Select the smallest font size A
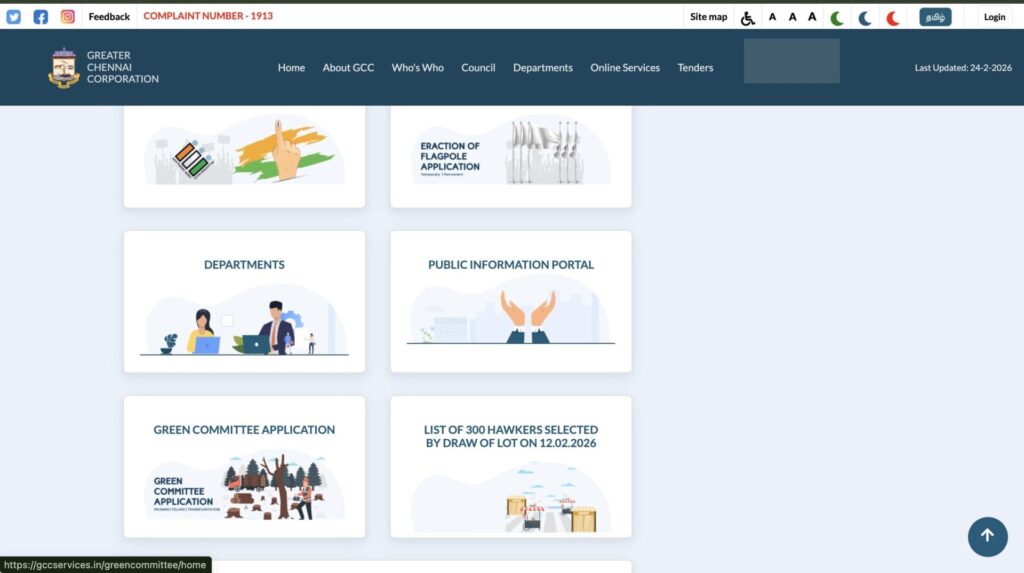The image size is (1024, 573). click(x=772, y=17)
